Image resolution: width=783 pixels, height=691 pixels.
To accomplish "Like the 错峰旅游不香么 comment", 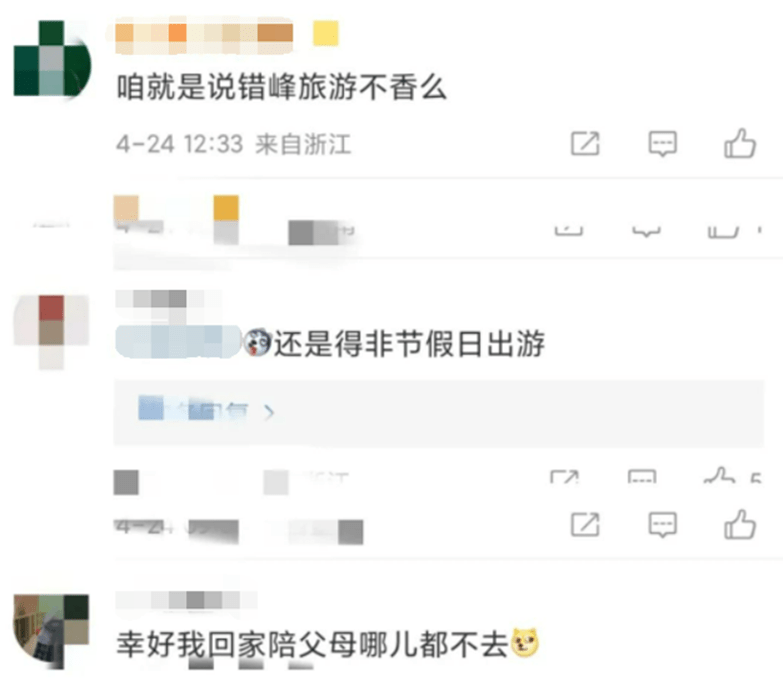I will [x=740, y=143].
